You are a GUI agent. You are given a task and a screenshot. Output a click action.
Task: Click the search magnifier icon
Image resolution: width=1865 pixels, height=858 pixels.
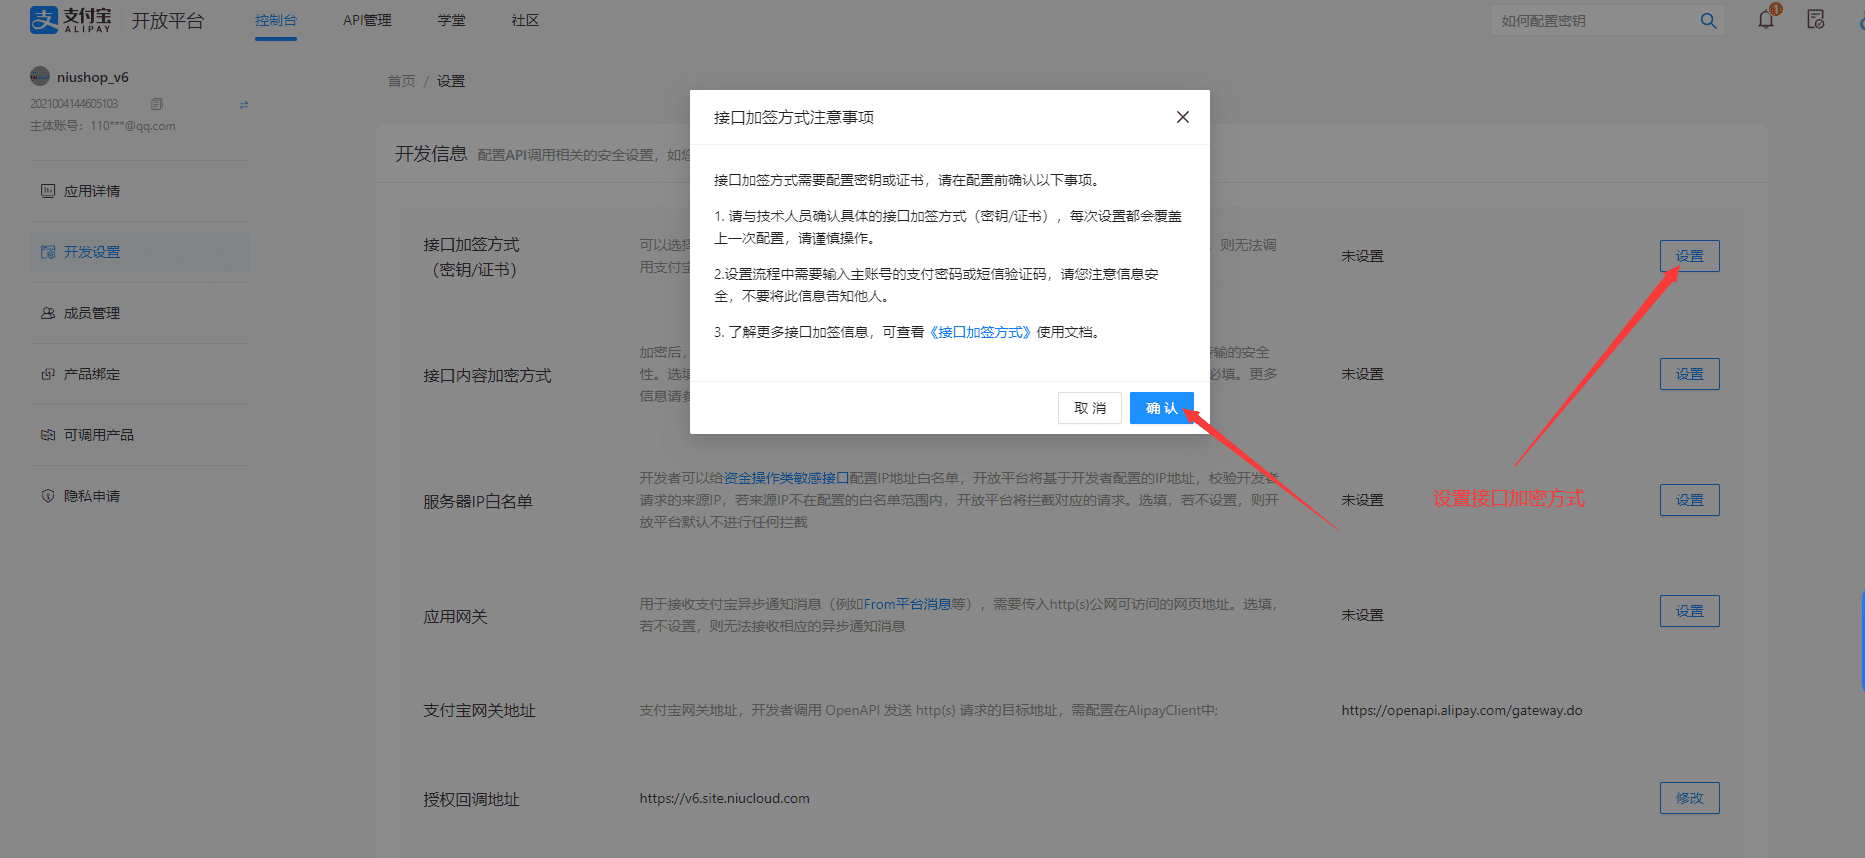pos(1708,21)
